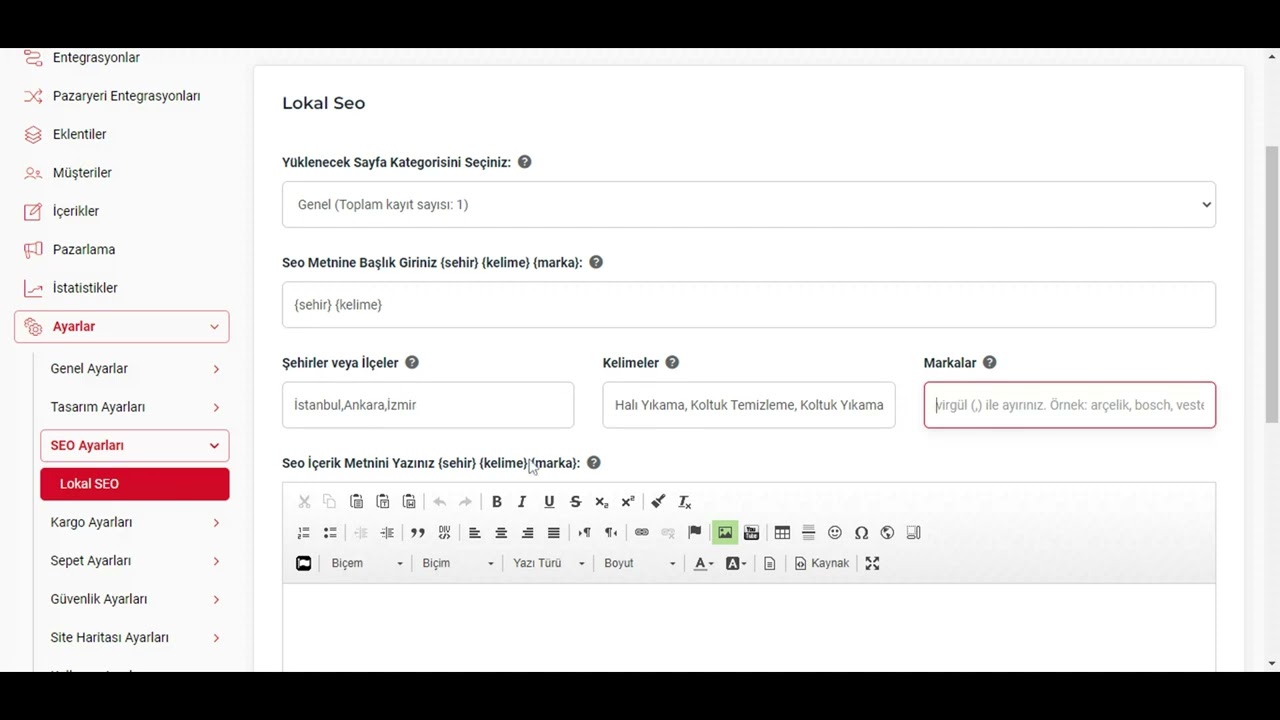
Task: Insert a special character omega icon
Action: click(x=861, y=533)
